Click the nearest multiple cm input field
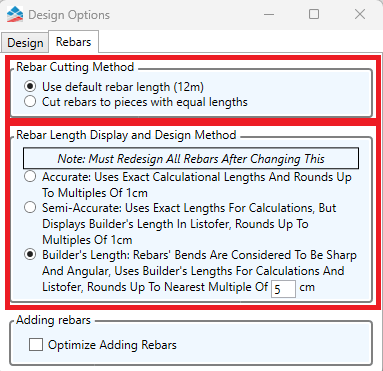Viewport: 383px width, 371px height. (x=283, y=289)
